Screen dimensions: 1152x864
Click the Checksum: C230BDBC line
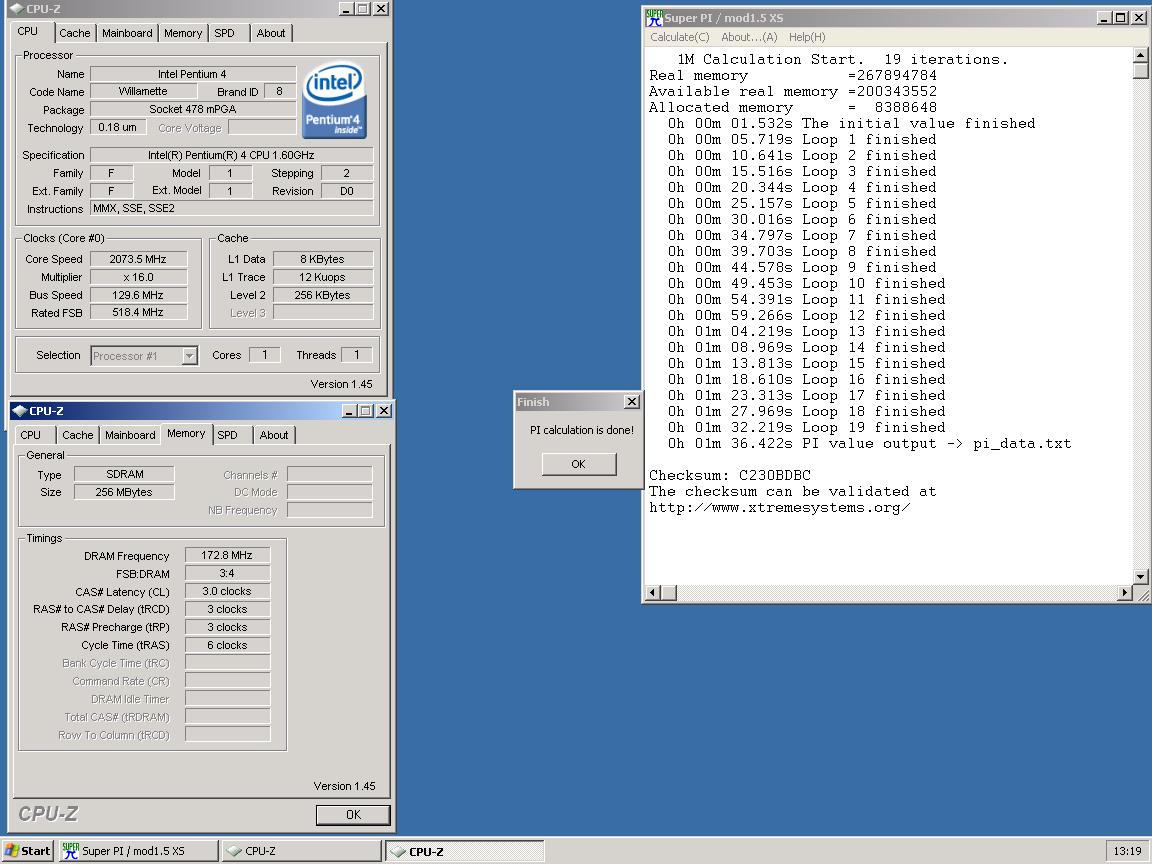pos(730,475)
